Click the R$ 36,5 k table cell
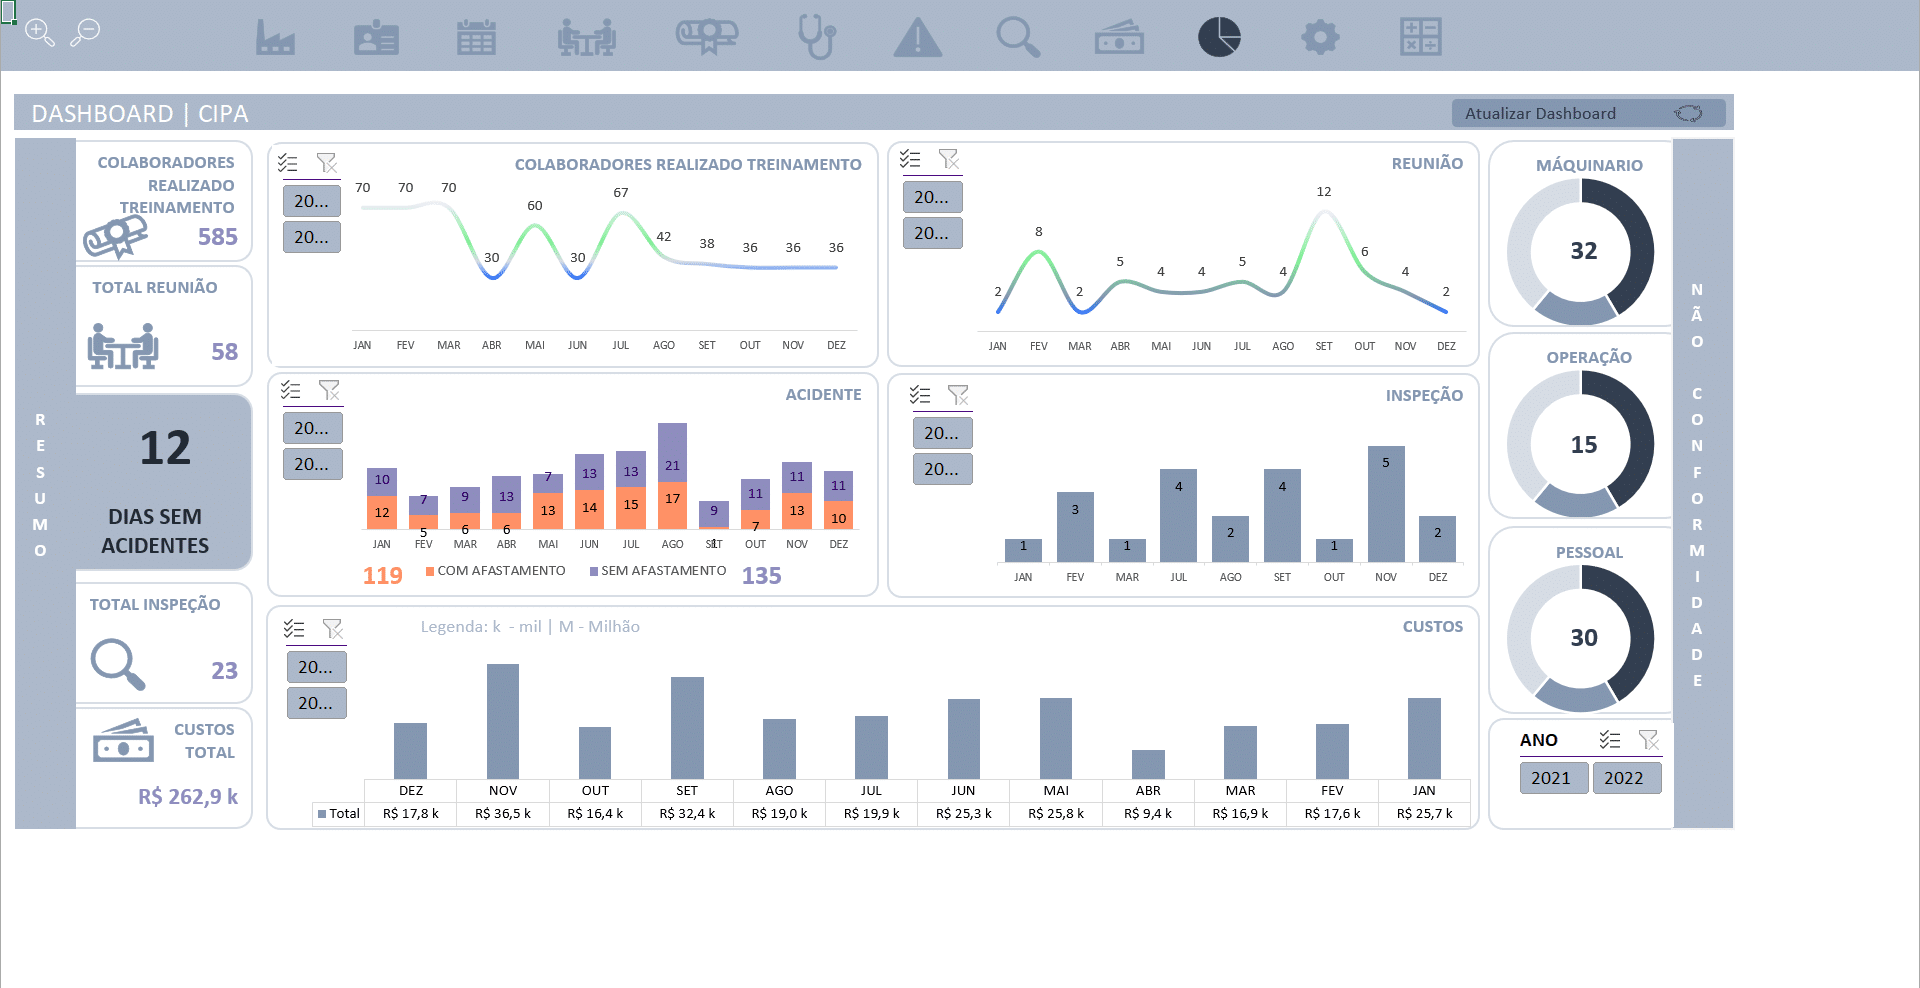This screenshot has width=1920, height=988. click(x=503, y=814)
